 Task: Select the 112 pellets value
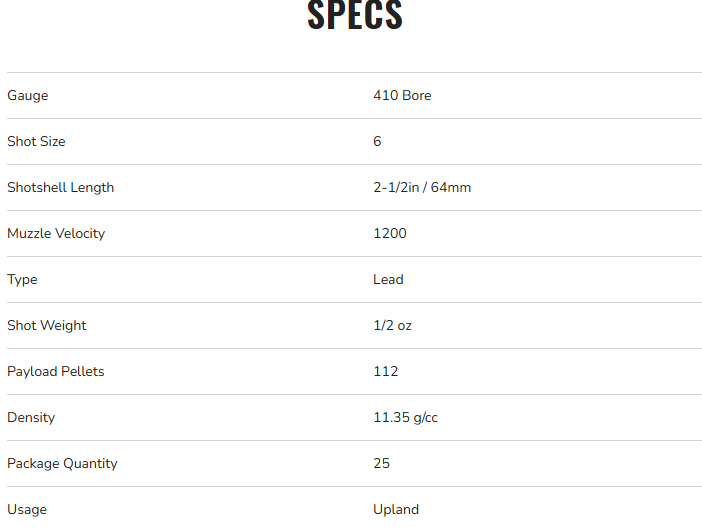coord(386,372)
